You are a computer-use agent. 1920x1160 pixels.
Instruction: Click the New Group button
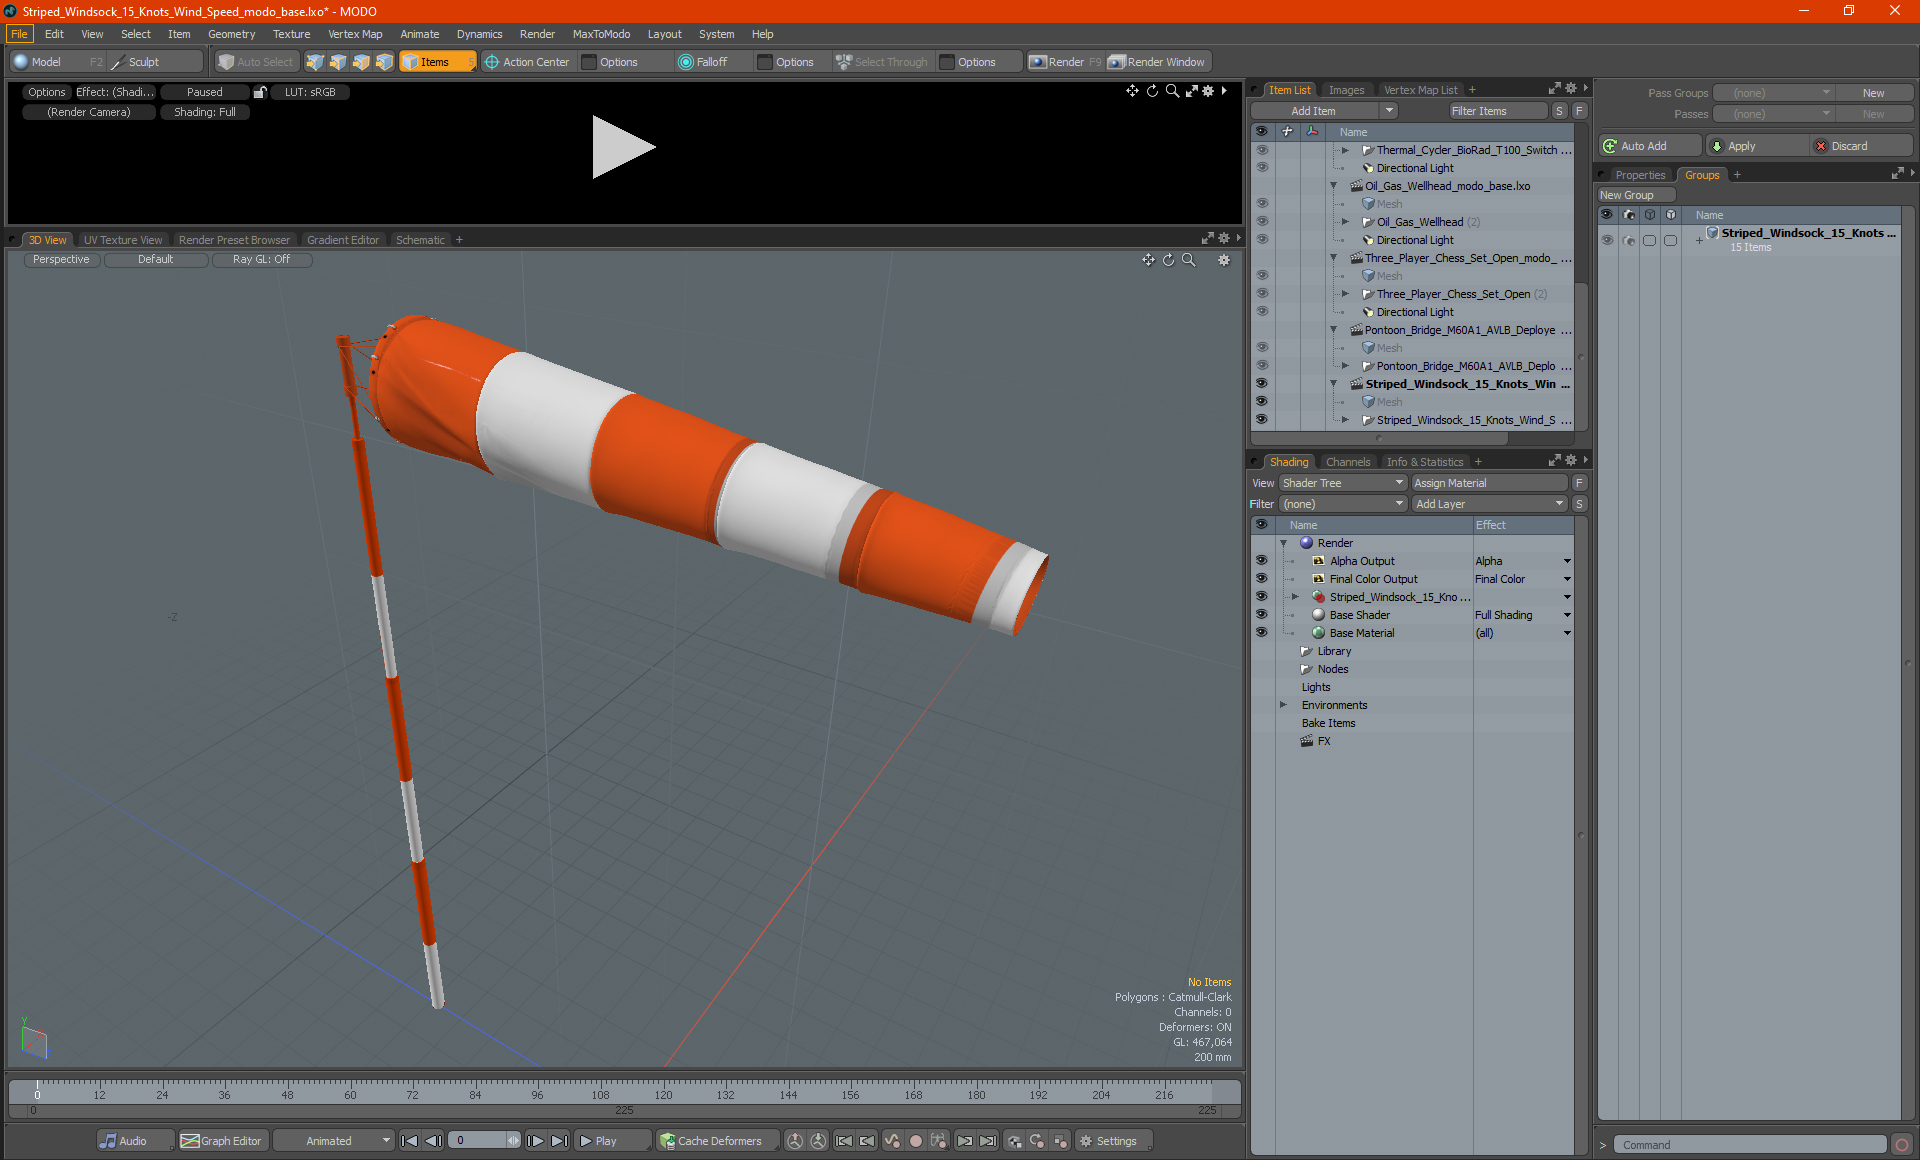(x=1626, y=195)
